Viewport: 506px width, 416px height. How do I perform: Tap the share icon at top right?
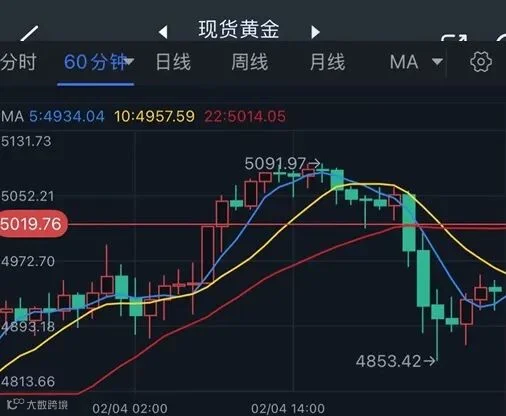454,38
